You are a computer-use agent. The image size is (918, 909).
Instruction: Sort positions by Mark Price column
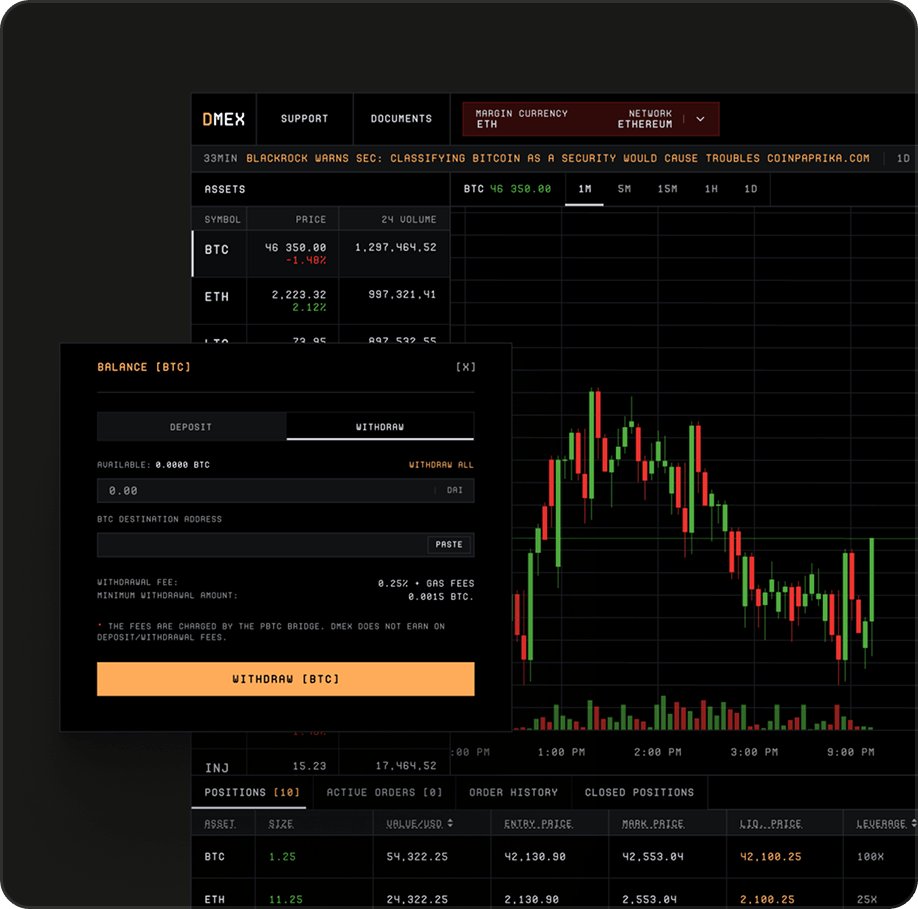pos(653,824)
